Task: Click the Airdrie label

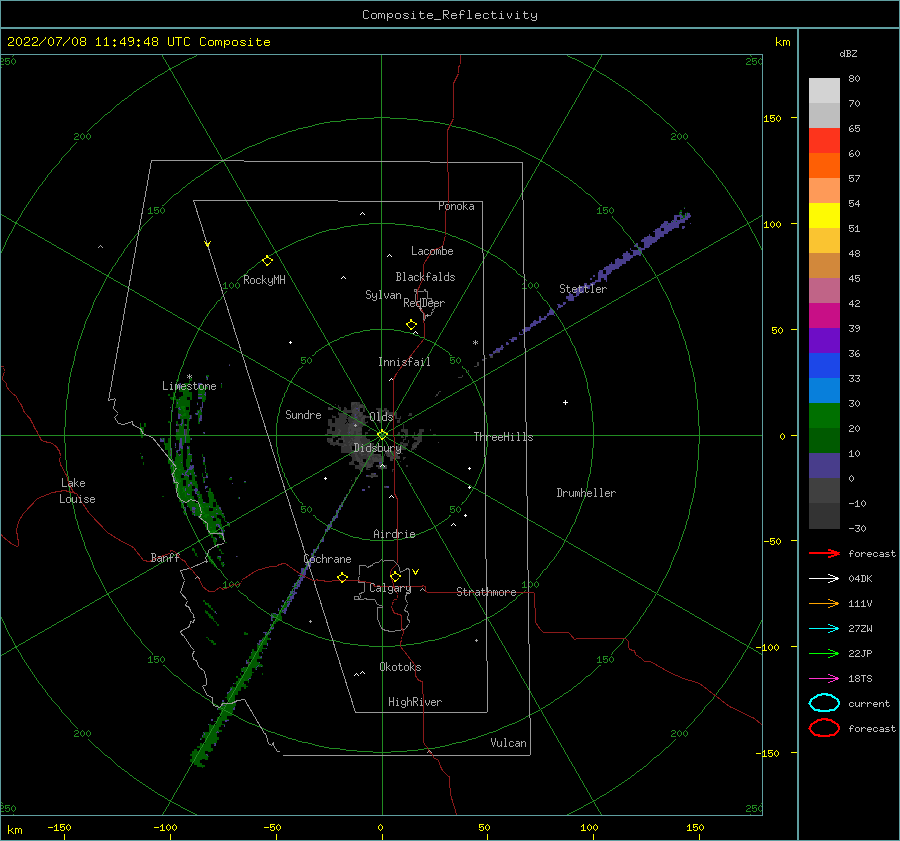Action: pyautogui.click(x=394, y=534)
